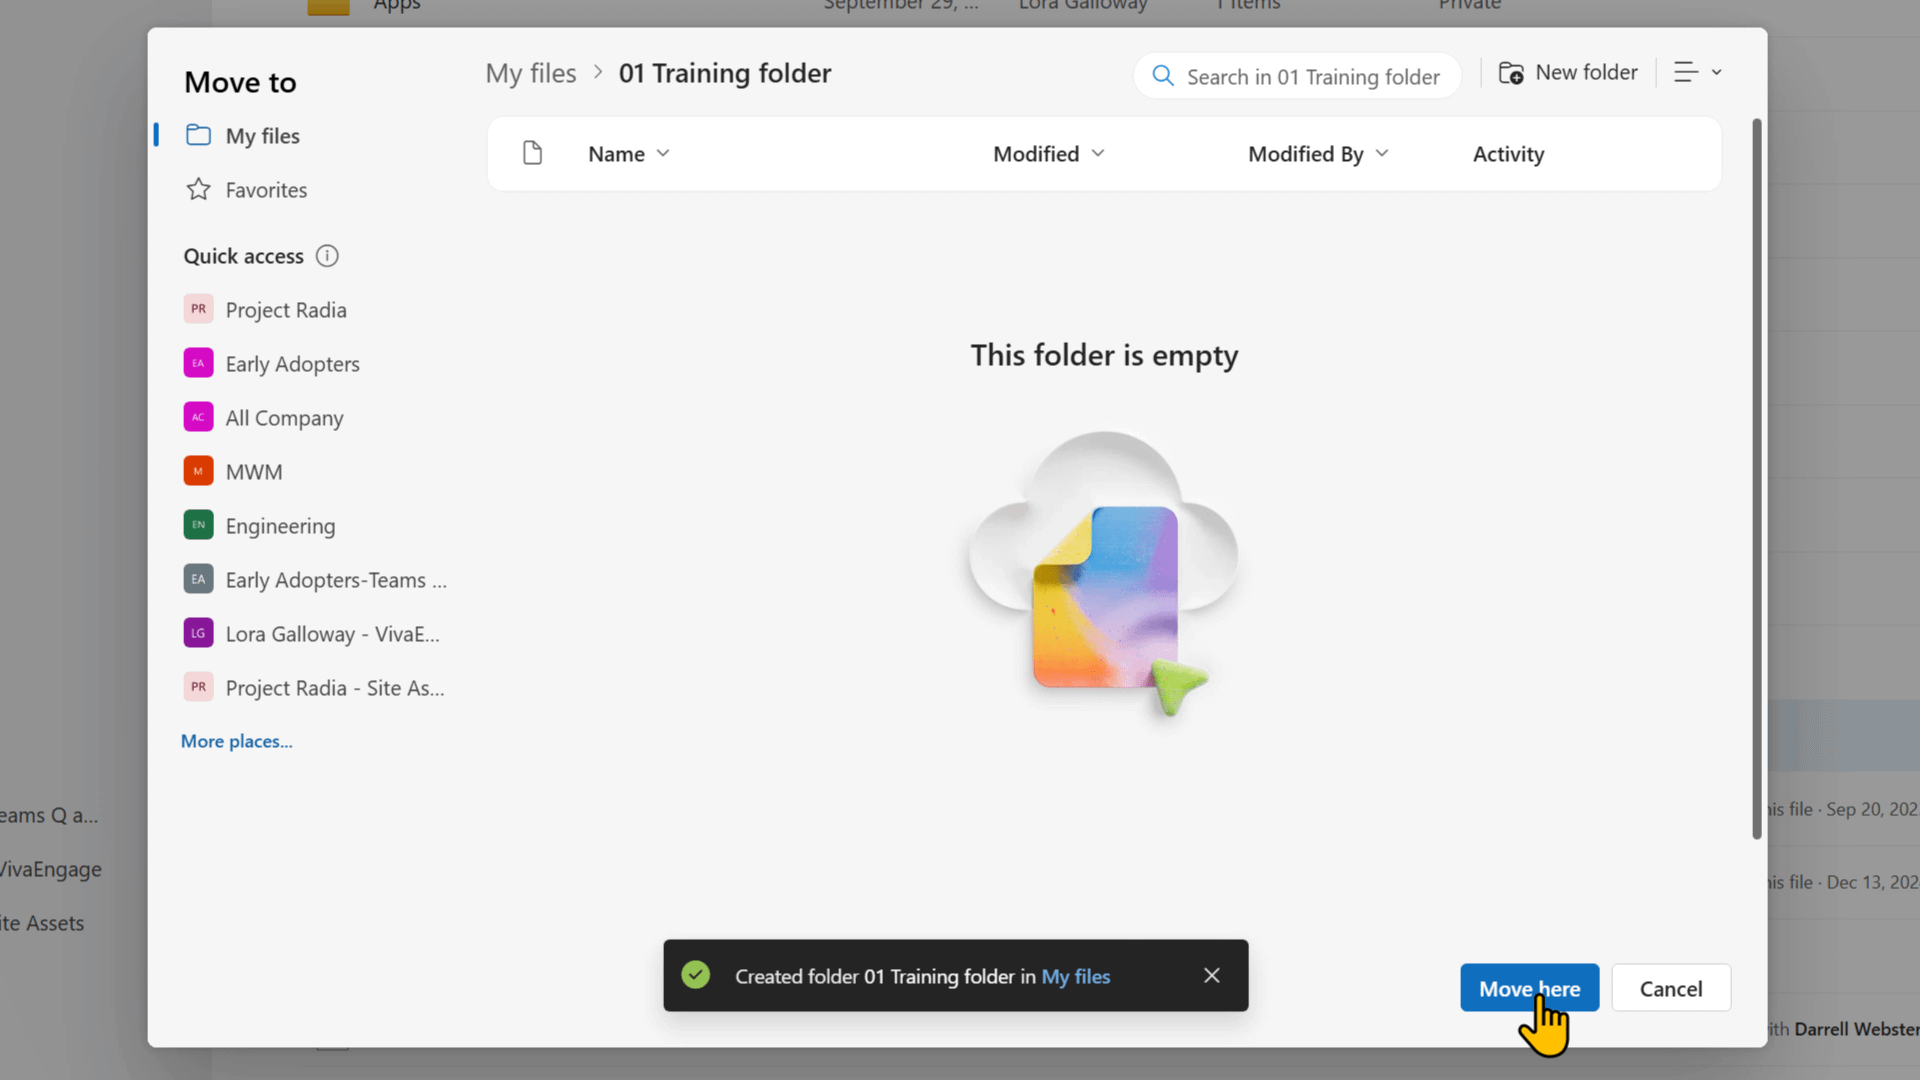This screenshot has height=1080, width=1920.
Task: Select Engineering green site icon
Action: pyautogui.click(x=198, y=525)
